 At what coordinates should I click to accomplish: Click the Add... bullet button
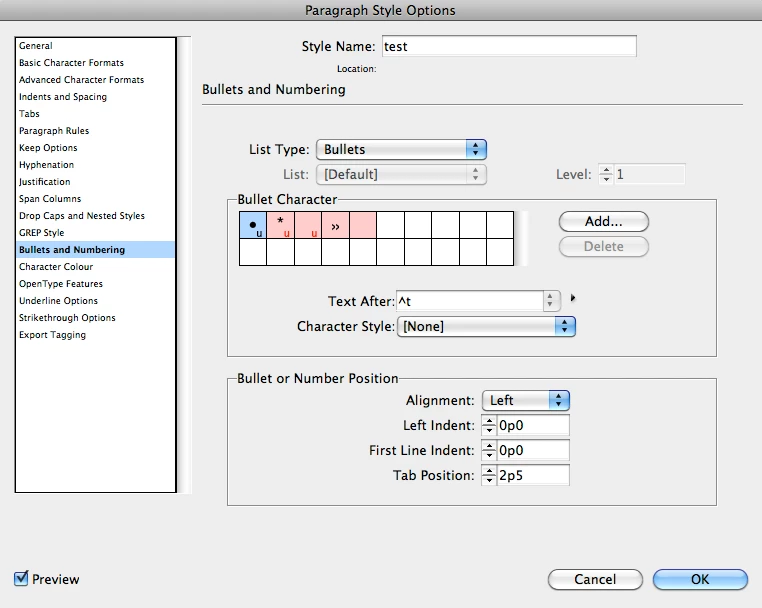coord(604,222)
